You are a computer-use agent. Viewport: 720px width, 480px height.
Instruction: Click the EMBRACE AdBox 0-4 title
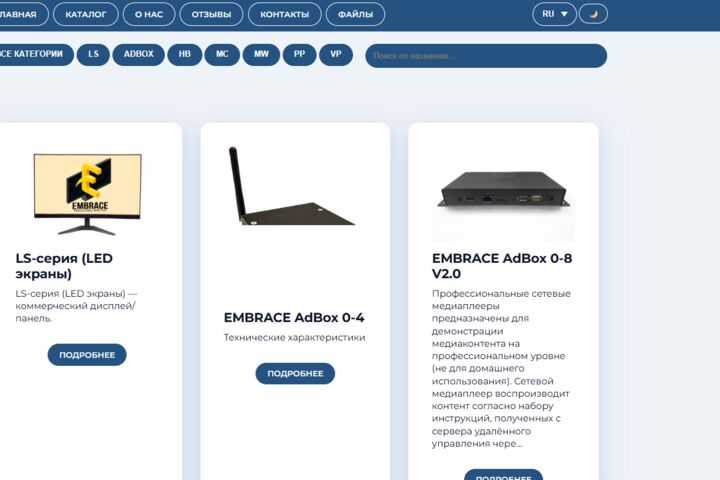point(294,317)
